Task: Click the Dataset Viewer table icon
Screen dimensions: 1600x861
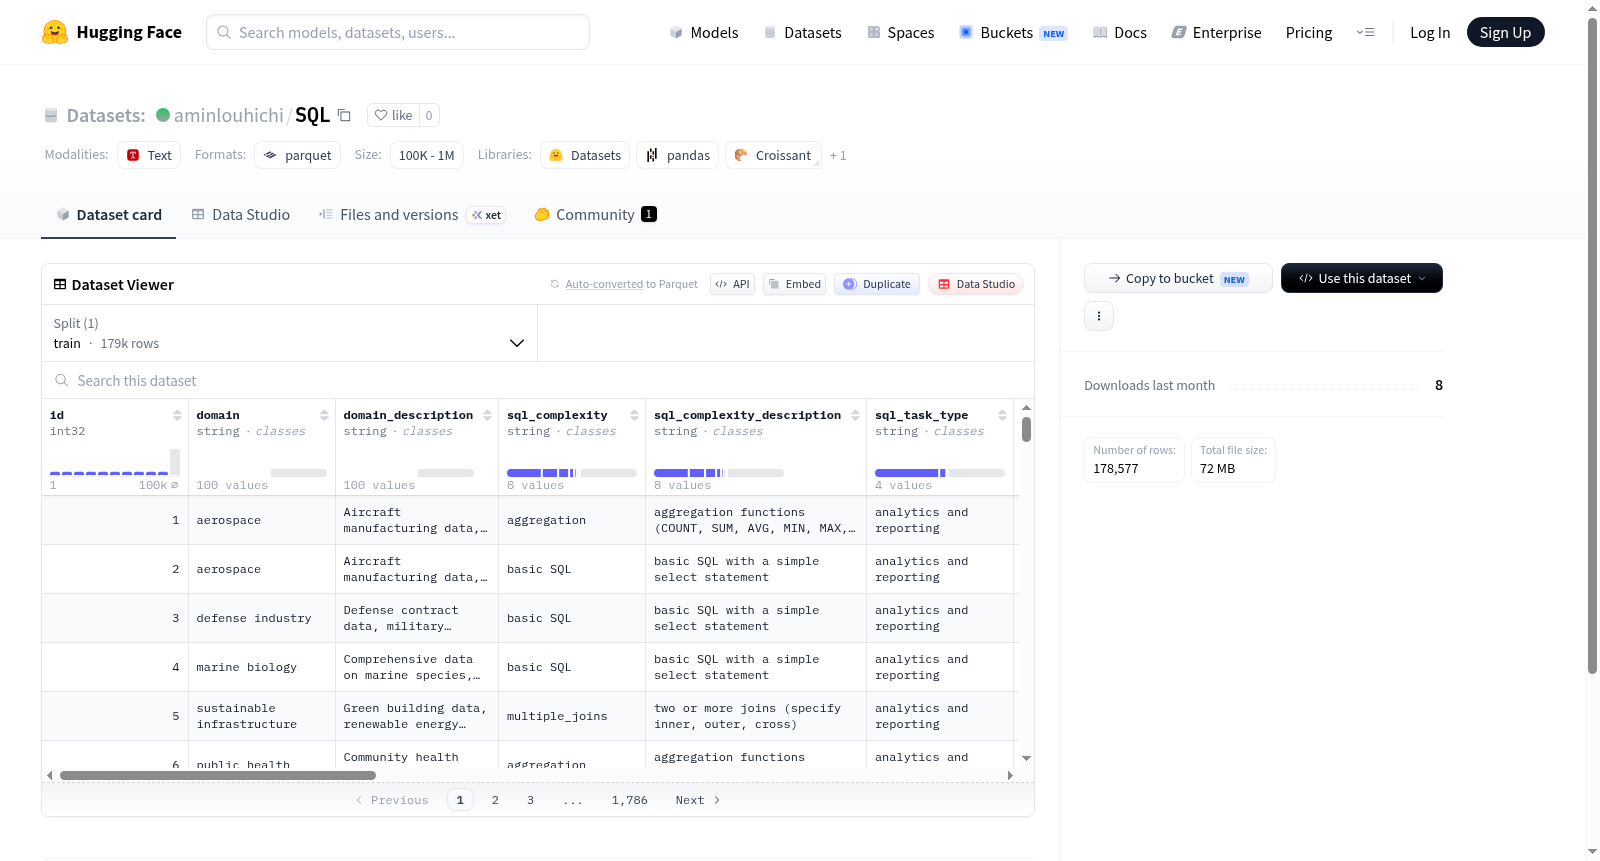Action: pos(60,284)
